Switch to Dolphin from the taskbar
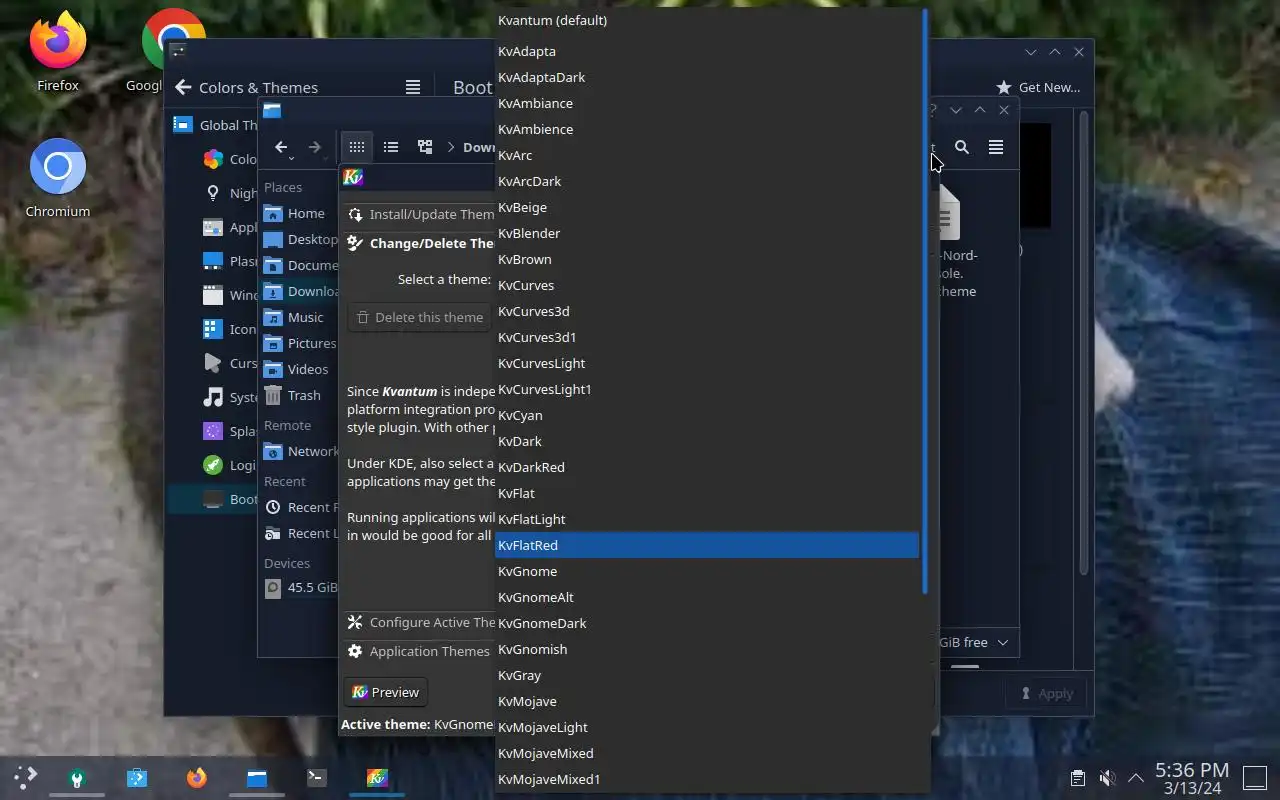1280x800 pixels. click(257, 777)
